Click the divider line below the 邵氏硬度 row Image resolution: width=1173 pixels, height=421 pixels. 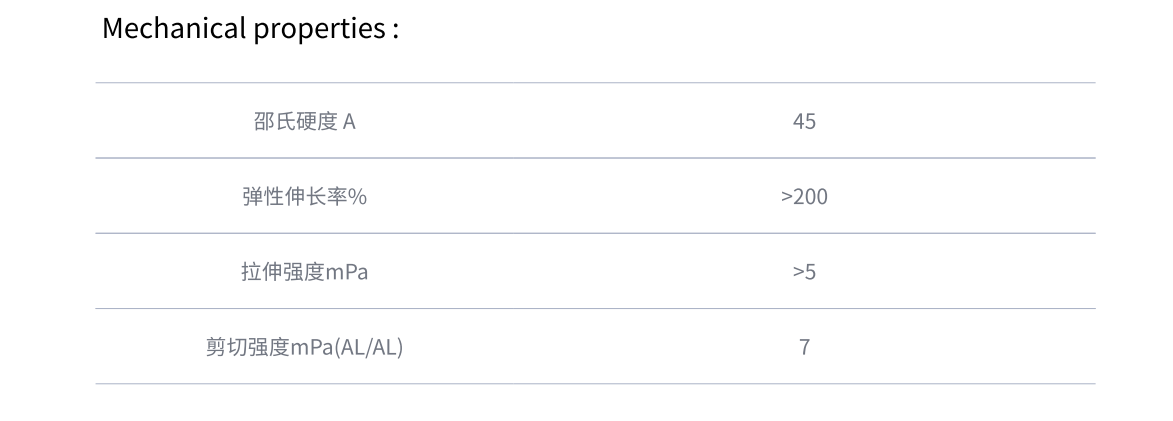coord(595,158)
